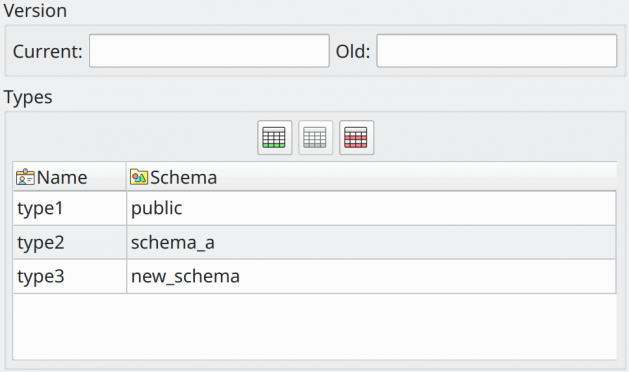Click empty area below the type3 row
The height and width of the screenshot is (372, 629).
click(314, 326)
